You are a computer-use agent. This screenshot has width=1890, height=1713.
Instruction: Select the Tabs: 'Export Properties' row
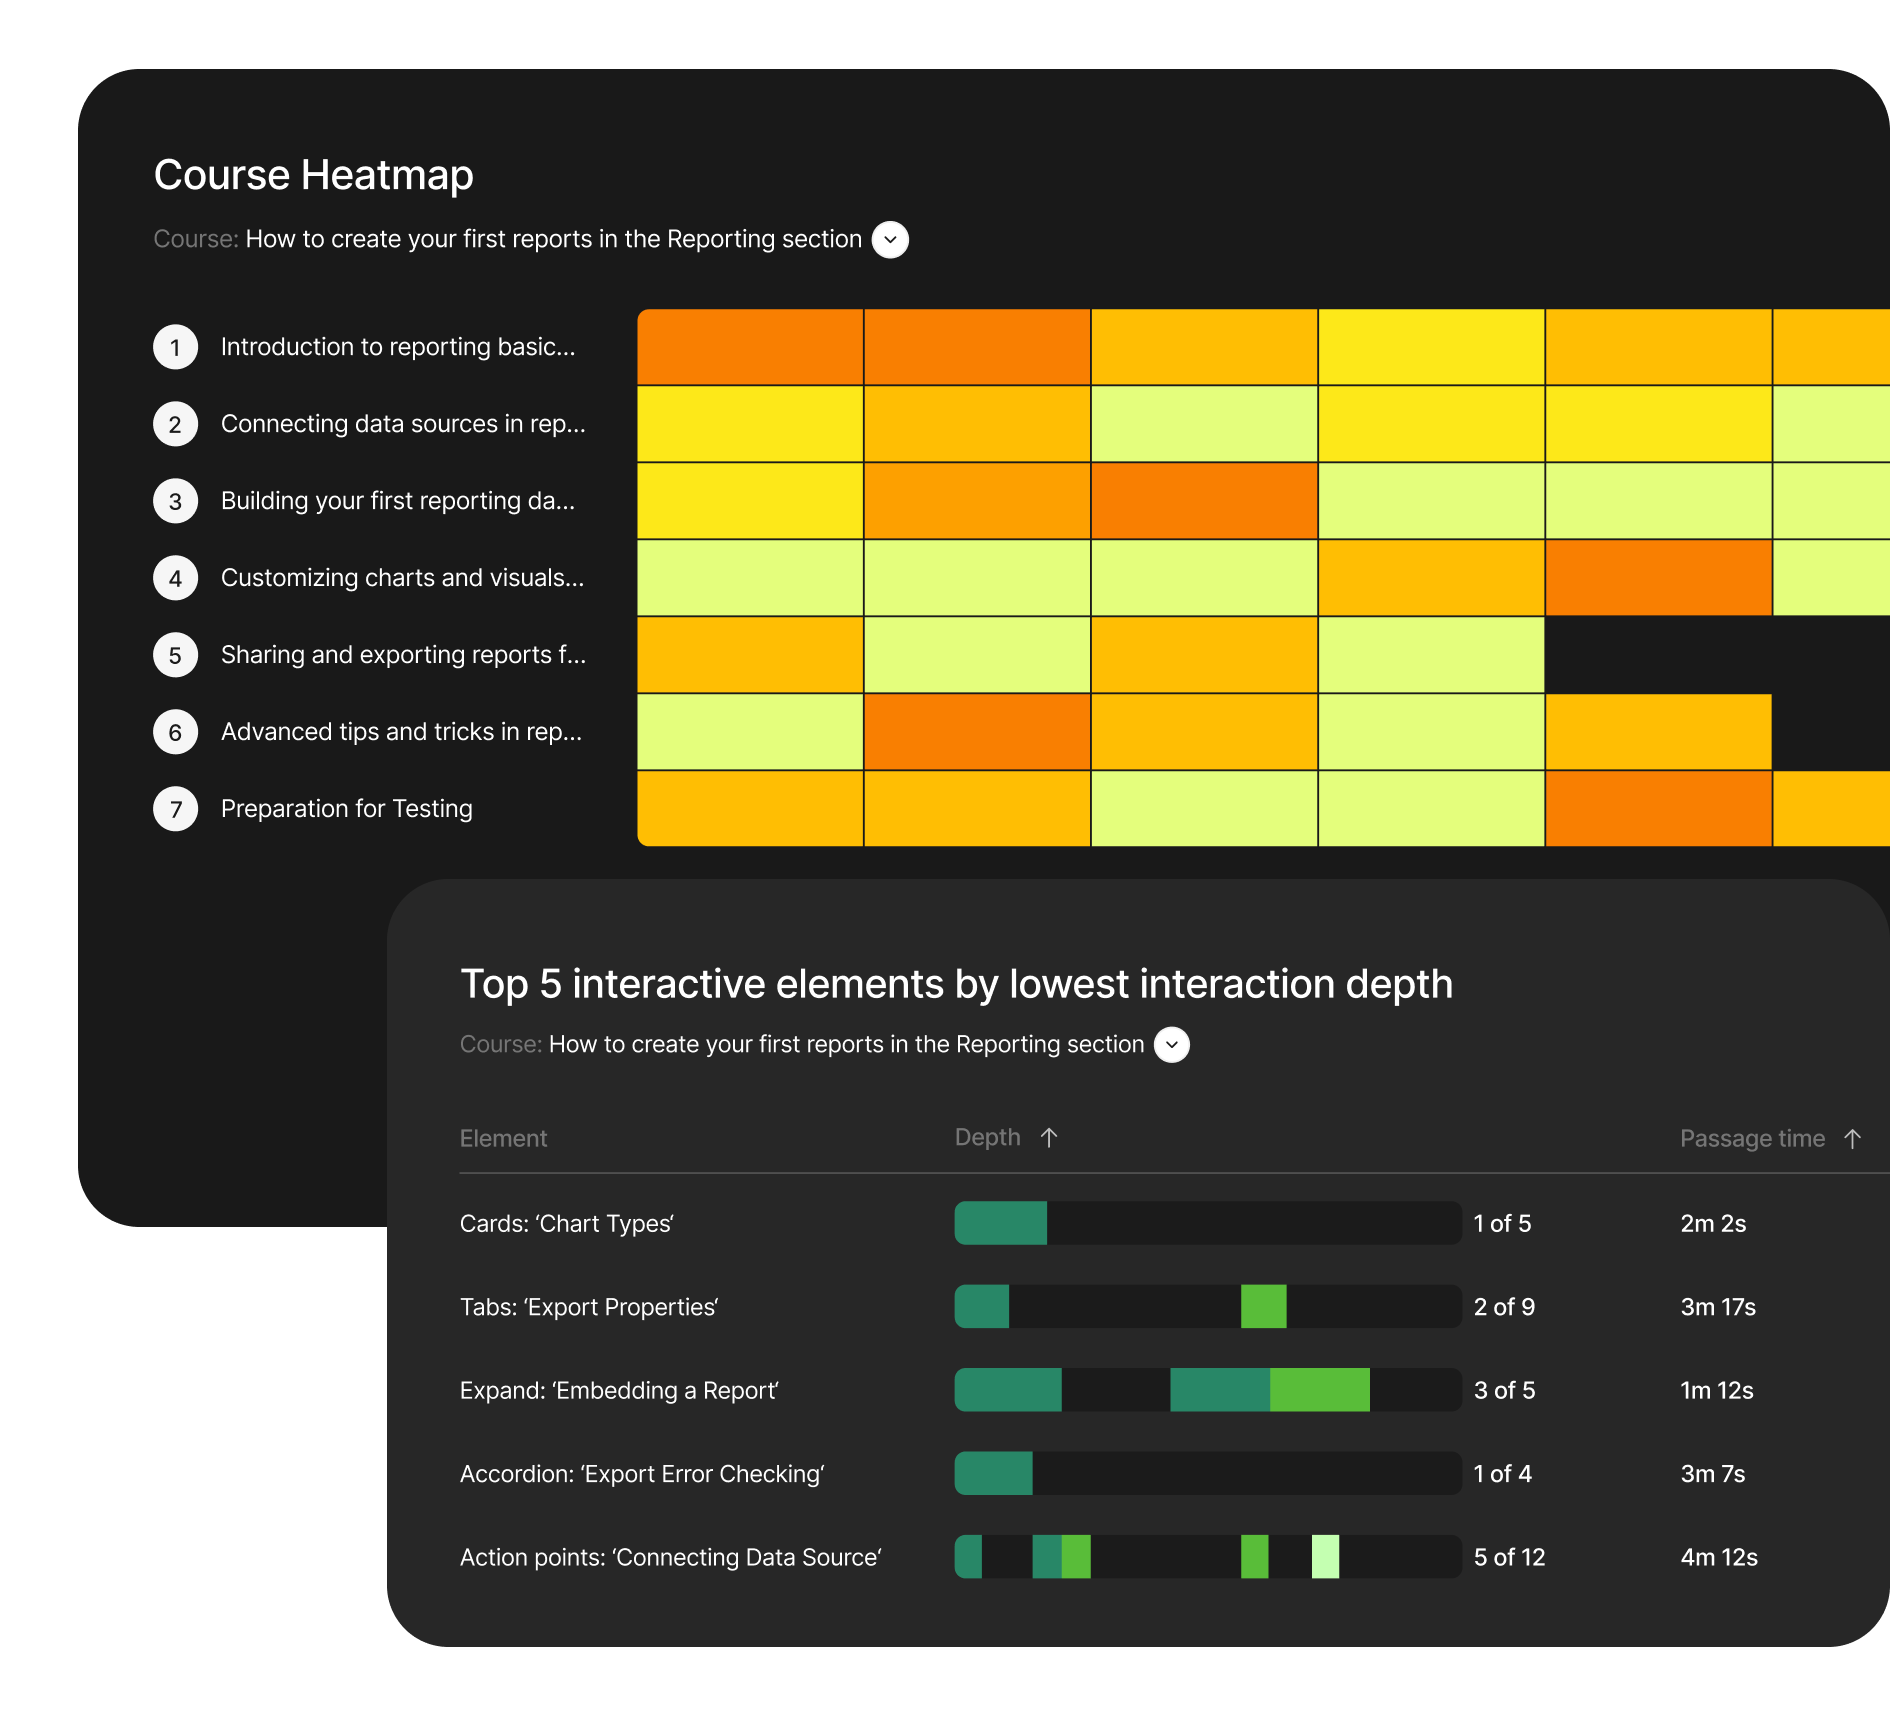tap(588, 1307)
